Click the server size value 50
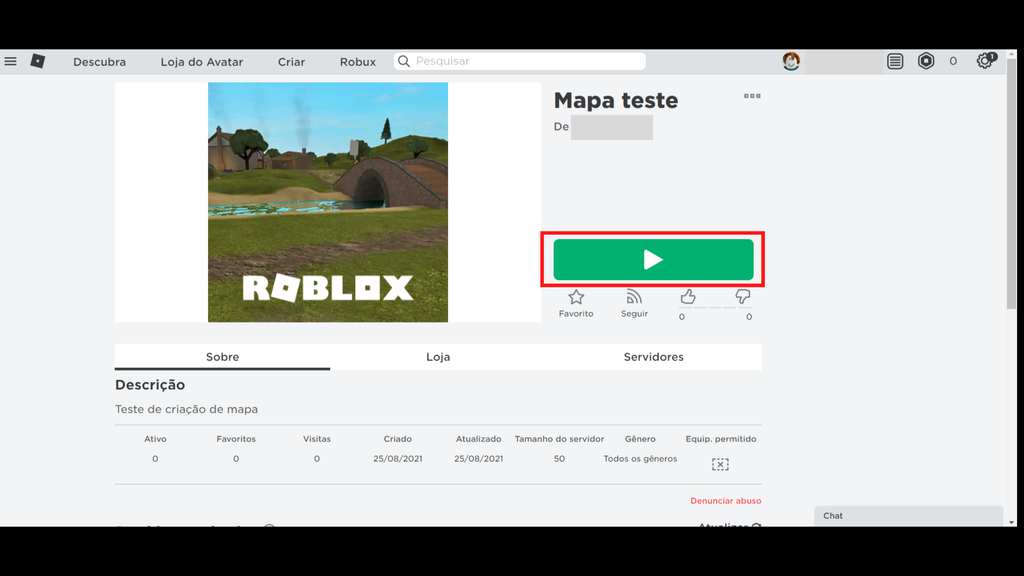This screenshot has height=576, width=1024. point(559,458)
